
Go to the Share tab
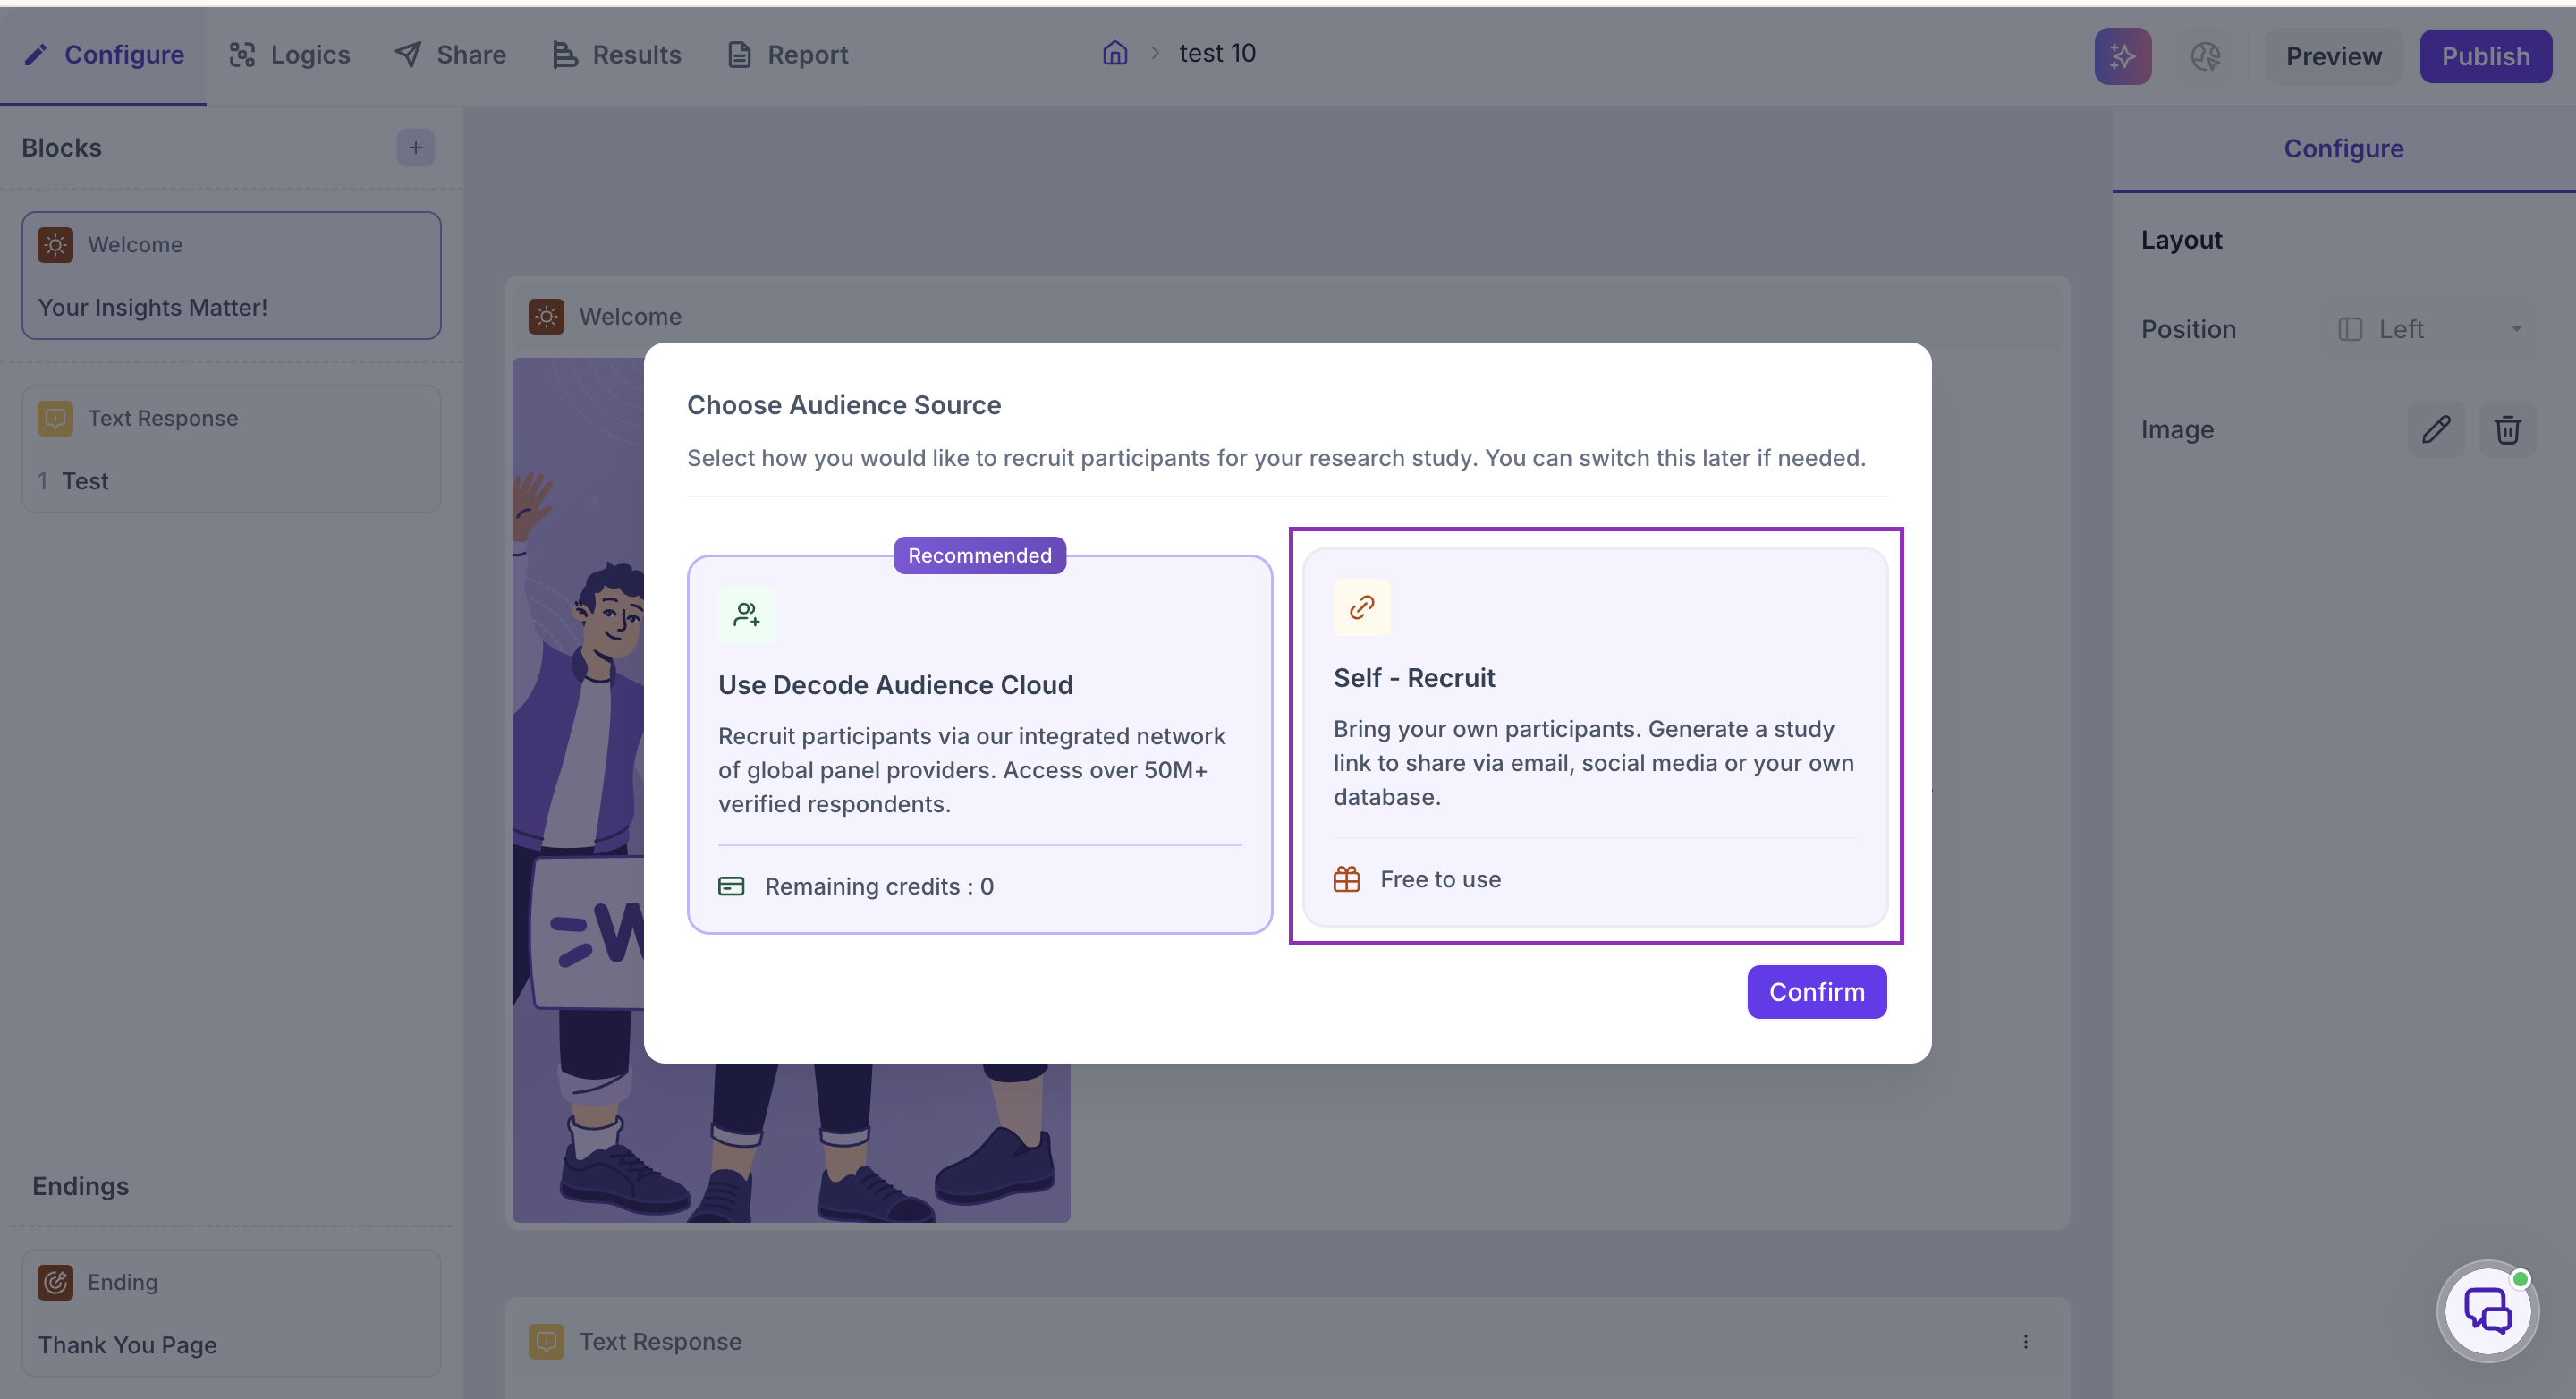click(451, 55)
